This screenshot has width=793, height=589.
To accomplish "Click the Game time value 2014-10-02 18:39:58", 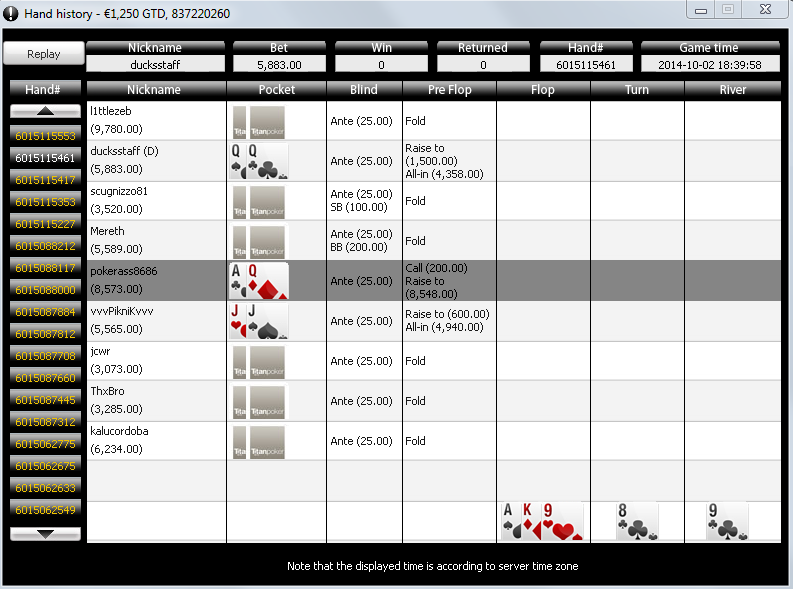I will (710, 65).
